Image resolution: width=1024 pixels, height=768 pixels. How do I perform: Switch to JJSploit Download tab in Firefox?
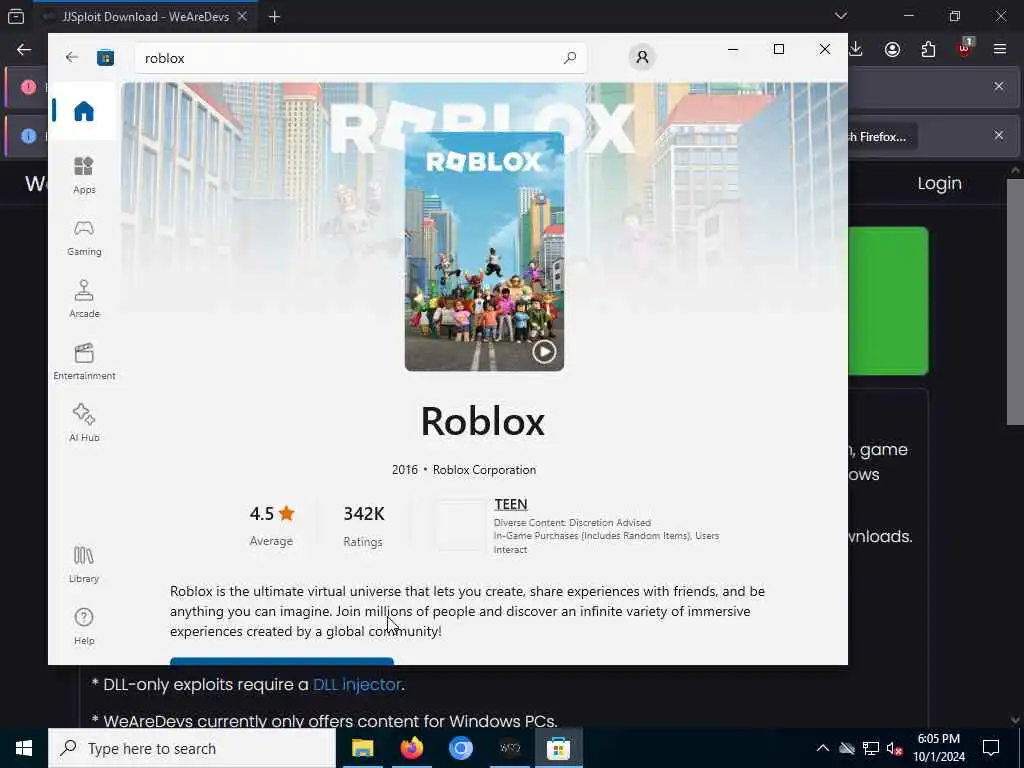[x=144, y=17]
